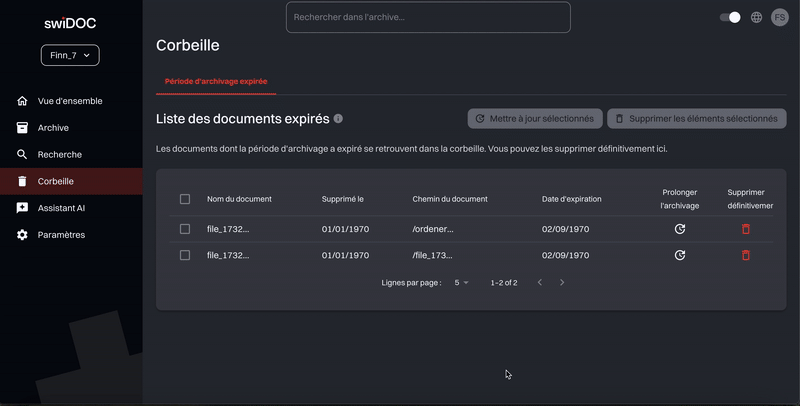This screenshot has width=800, height=406.
Task: Open the FS user avatar menu
Action: [779, 17]
